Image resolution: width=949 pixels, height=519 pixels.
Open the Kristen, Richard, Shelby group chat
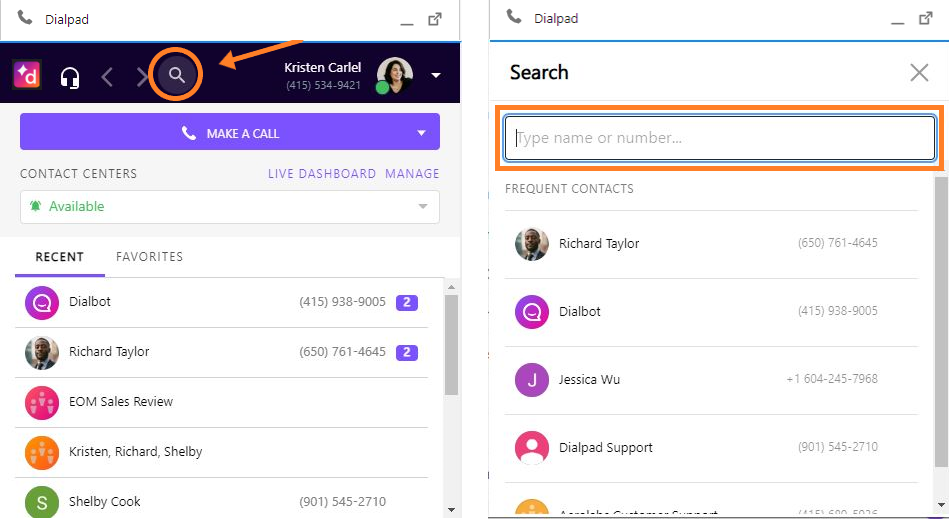pyautogui.click(x=222, y=452)
